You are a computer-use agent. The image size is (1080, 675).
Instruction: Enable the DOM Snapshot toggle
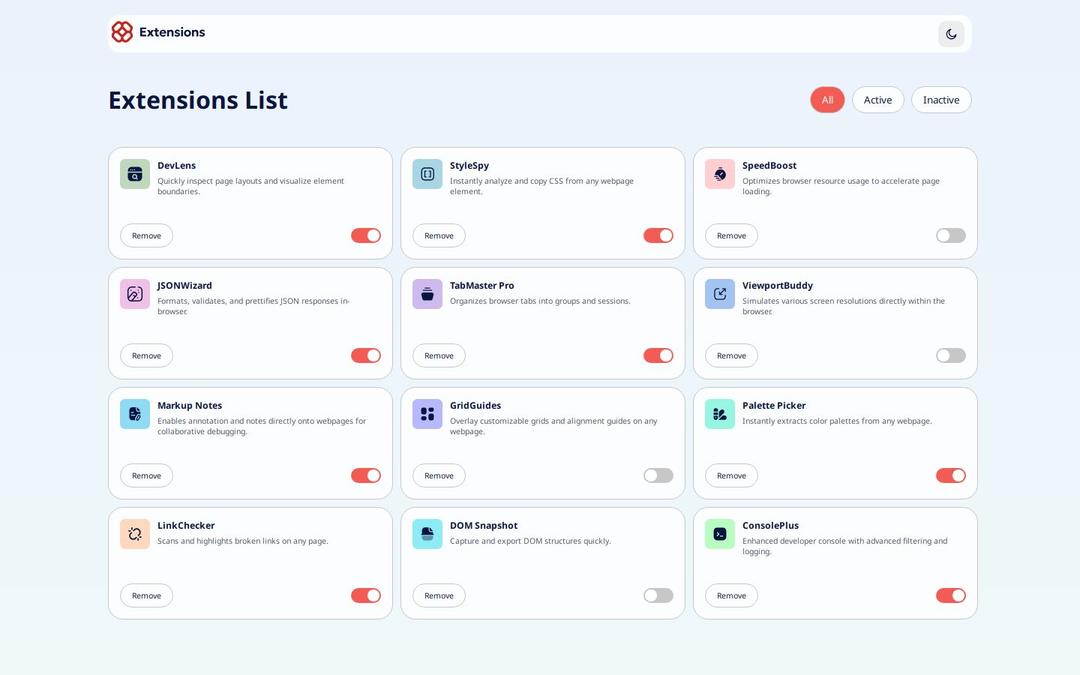click(658, 596)
